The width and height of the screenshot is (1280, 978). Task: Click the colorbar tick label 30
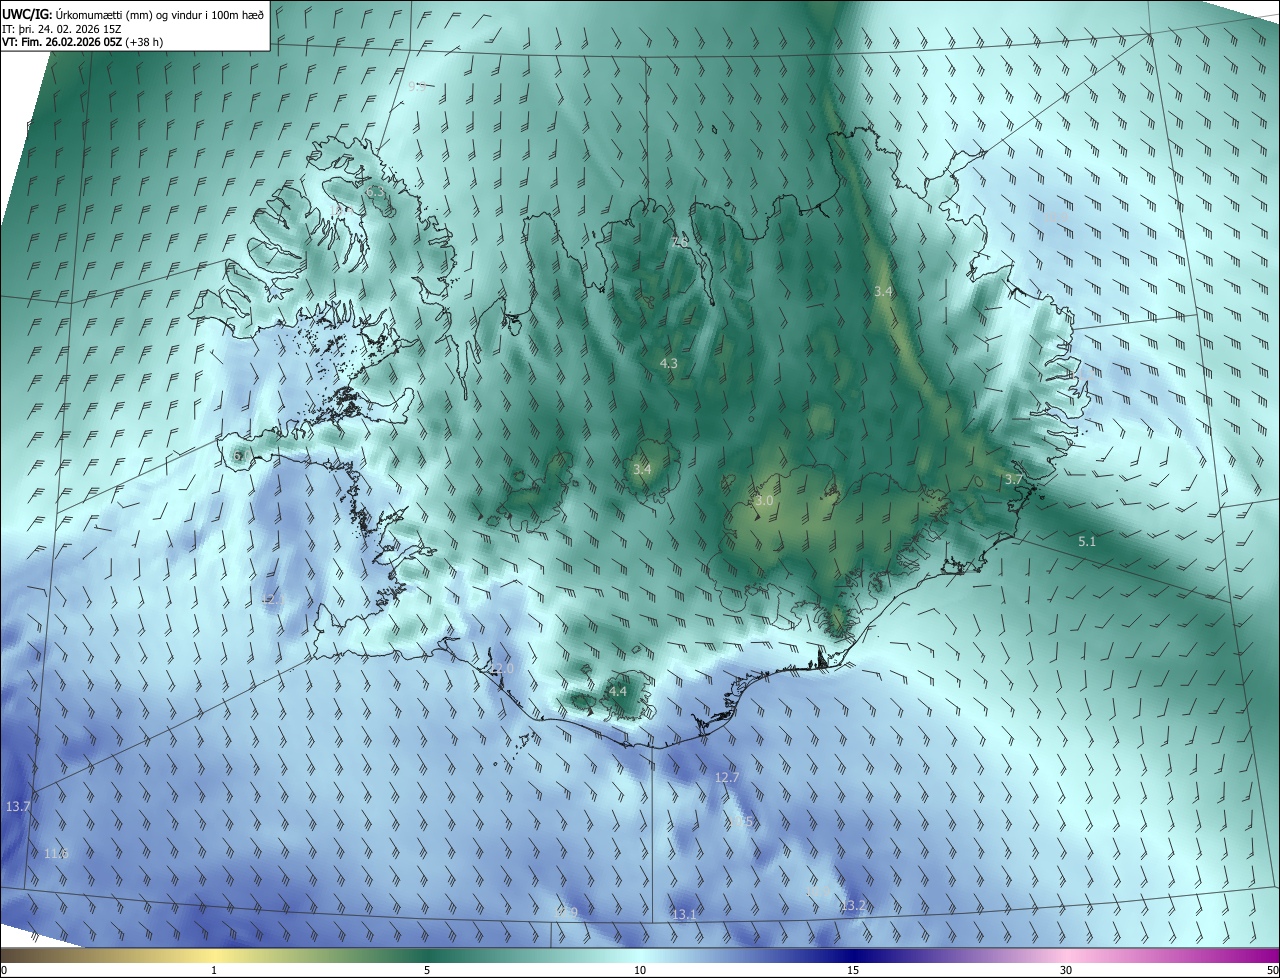tap(1066, 971)
